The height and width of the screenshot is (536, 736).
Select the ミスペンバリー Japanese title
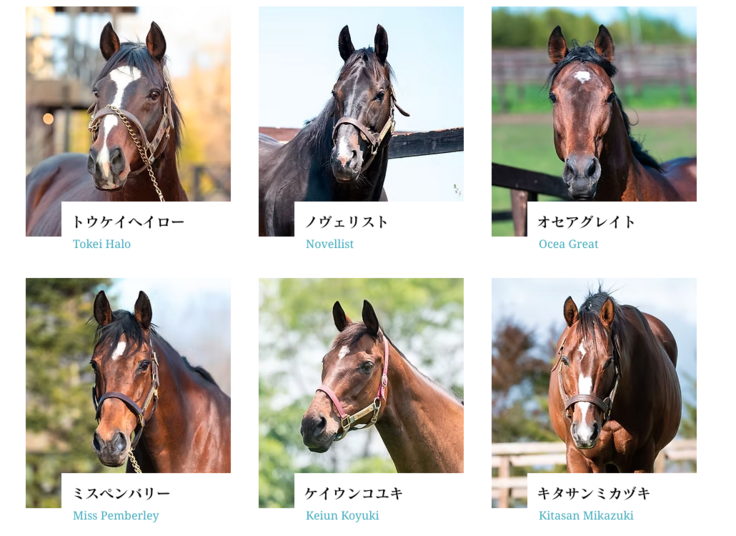click(121, 493)
